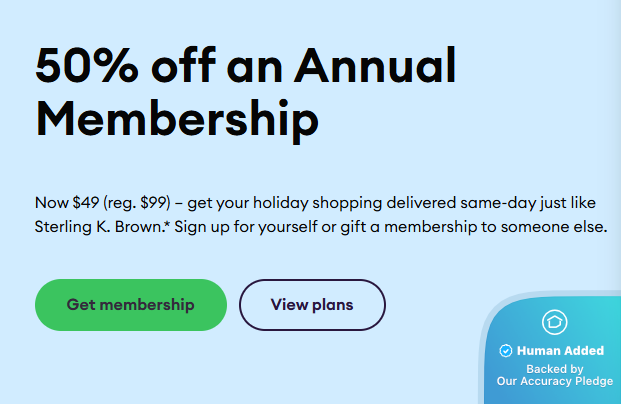Open the "Our Accuracy Pledge" text
The height and width of the screenshot is (404, 621).
[x=554, y=381]
